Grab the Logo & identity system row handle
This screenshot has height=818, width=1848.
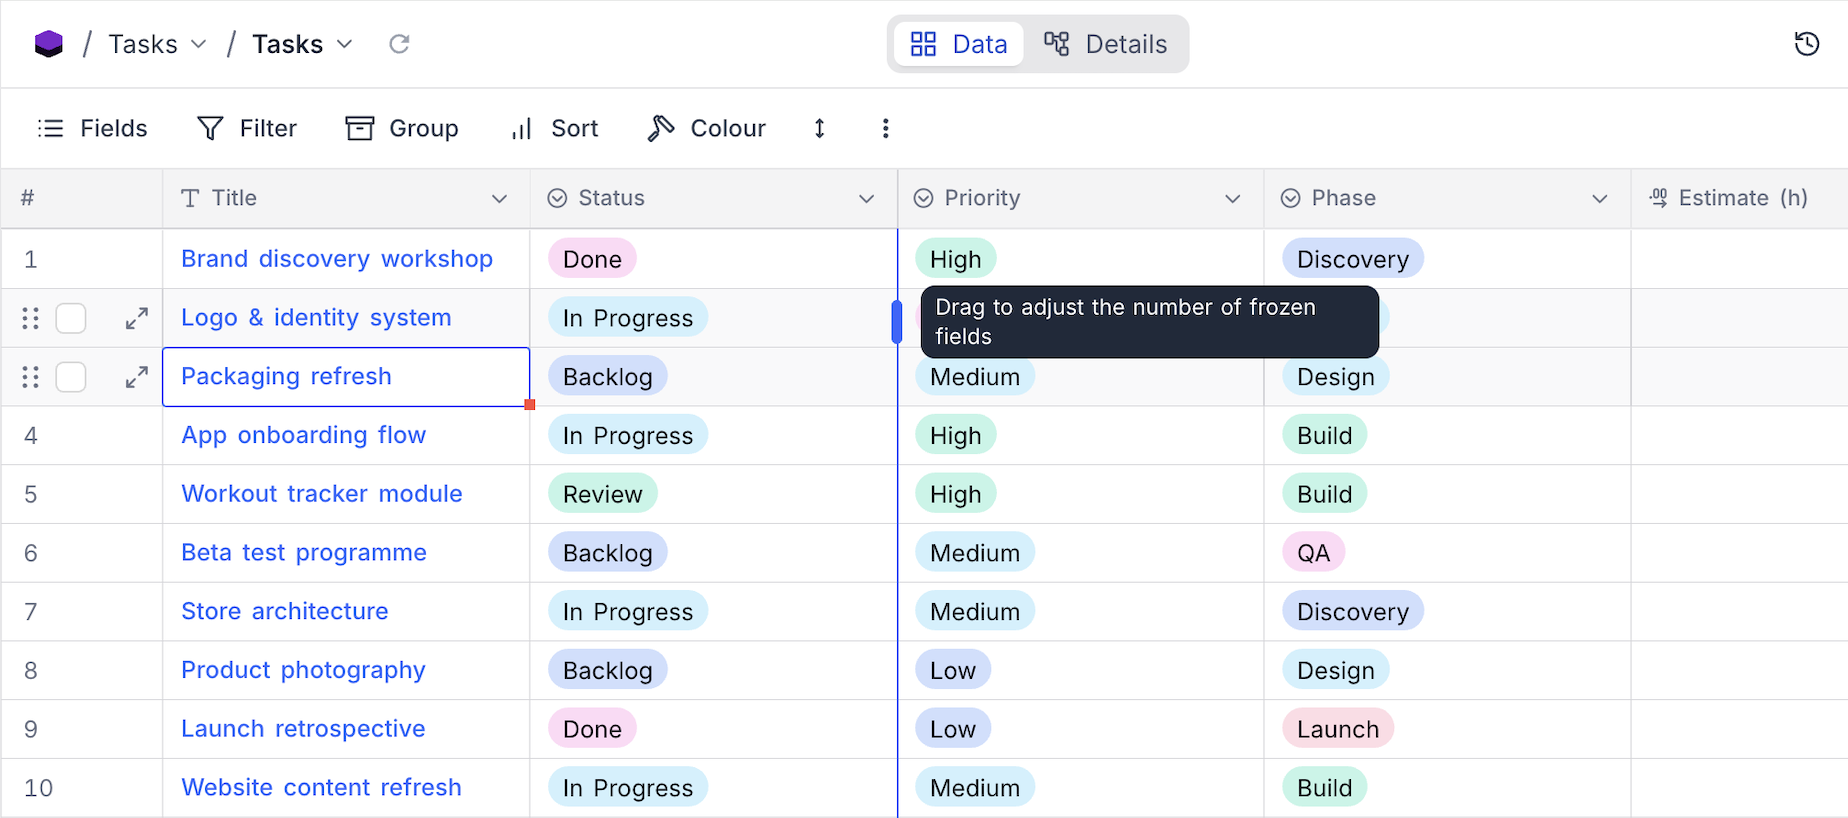pos(31,318)
